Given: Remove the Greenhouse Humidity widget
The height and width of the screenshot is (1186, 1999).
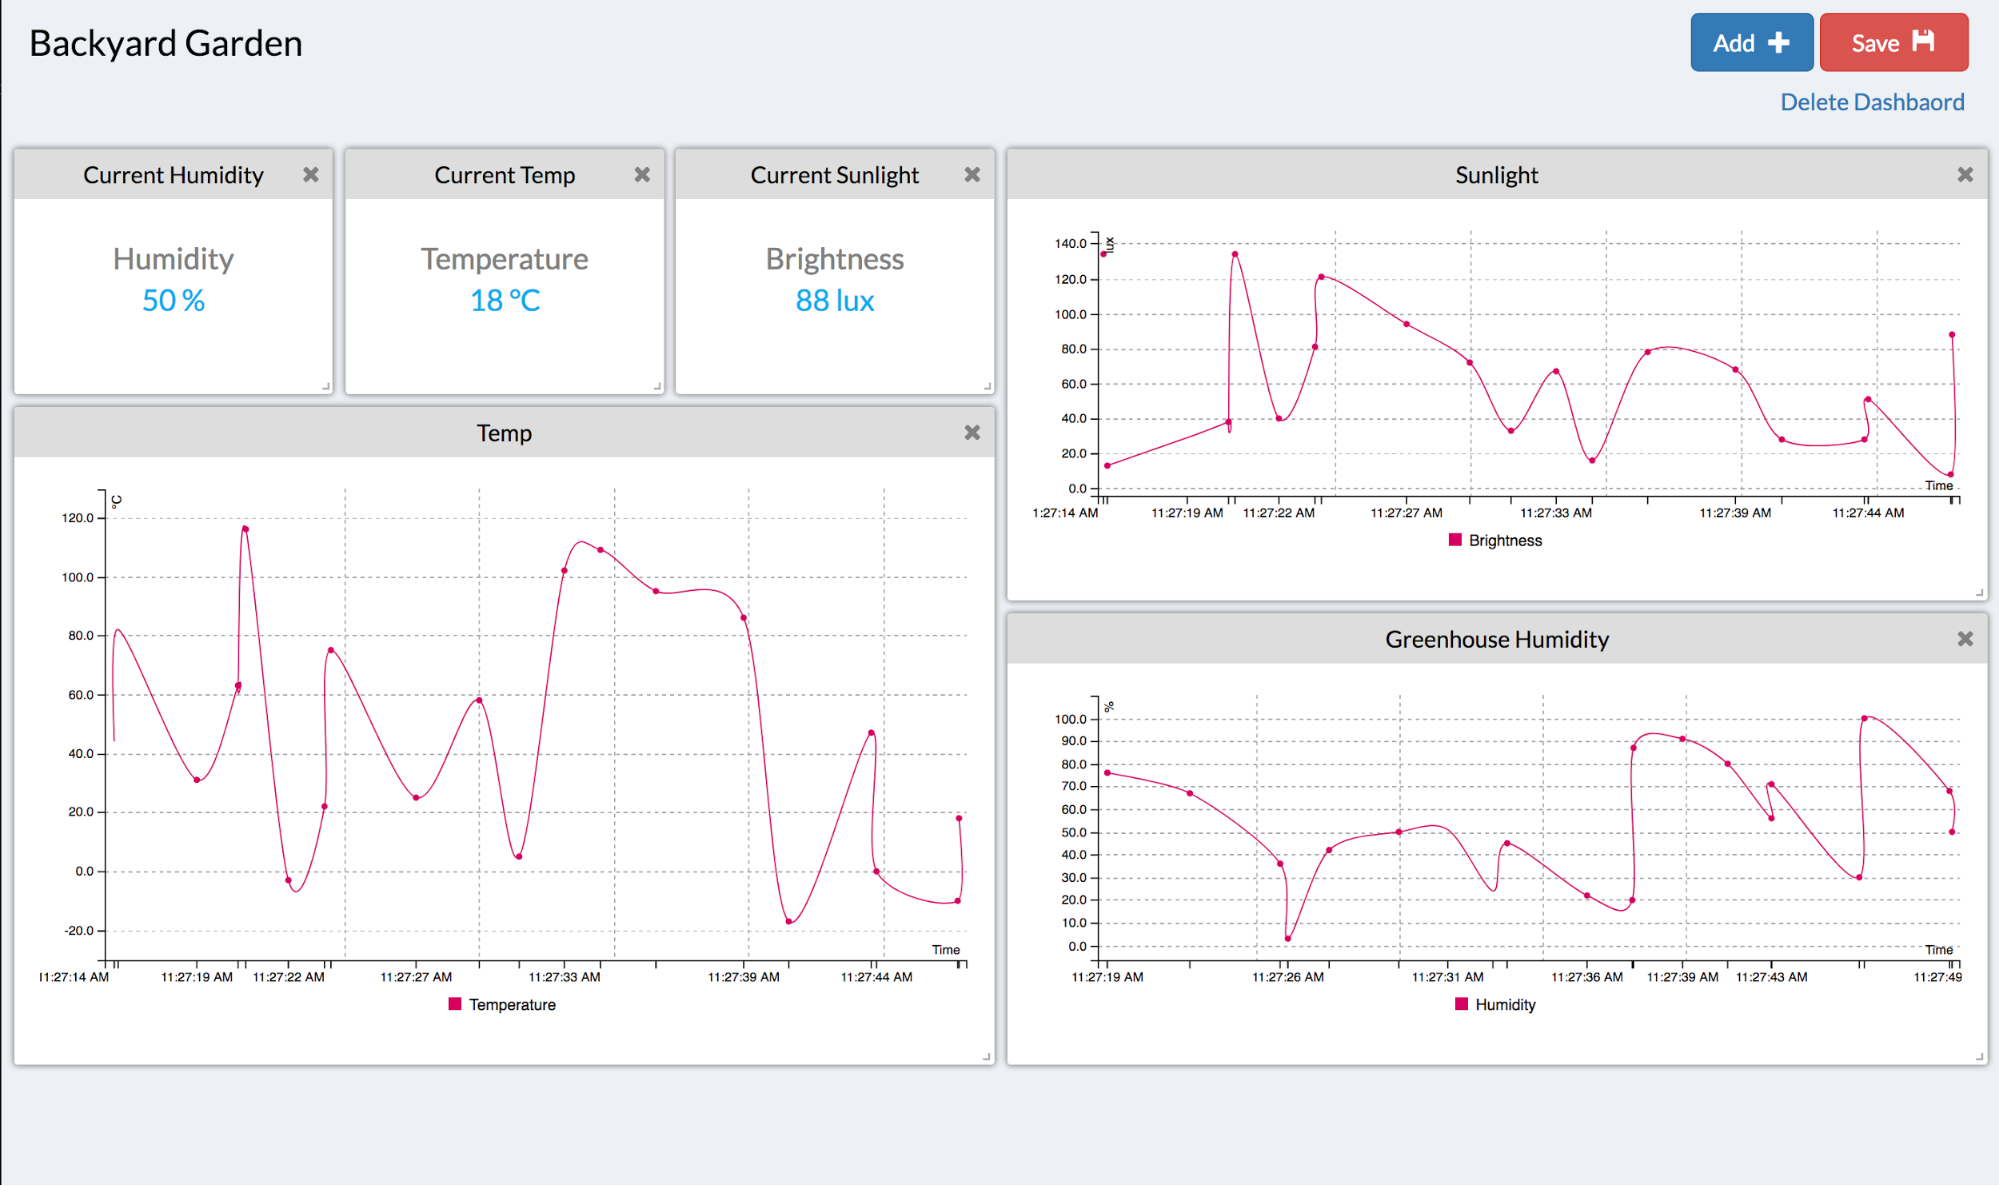Looking at the screenshot, I should click(x=1965, y=639).
